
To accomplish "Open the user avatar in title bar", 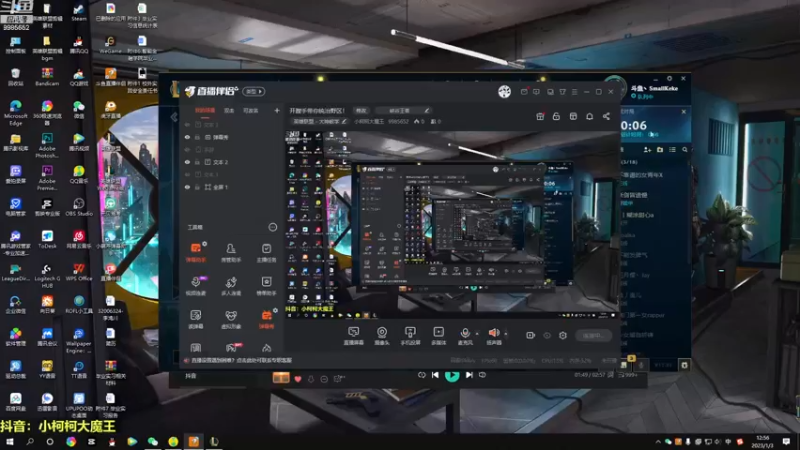I will [x=505, y=91].
